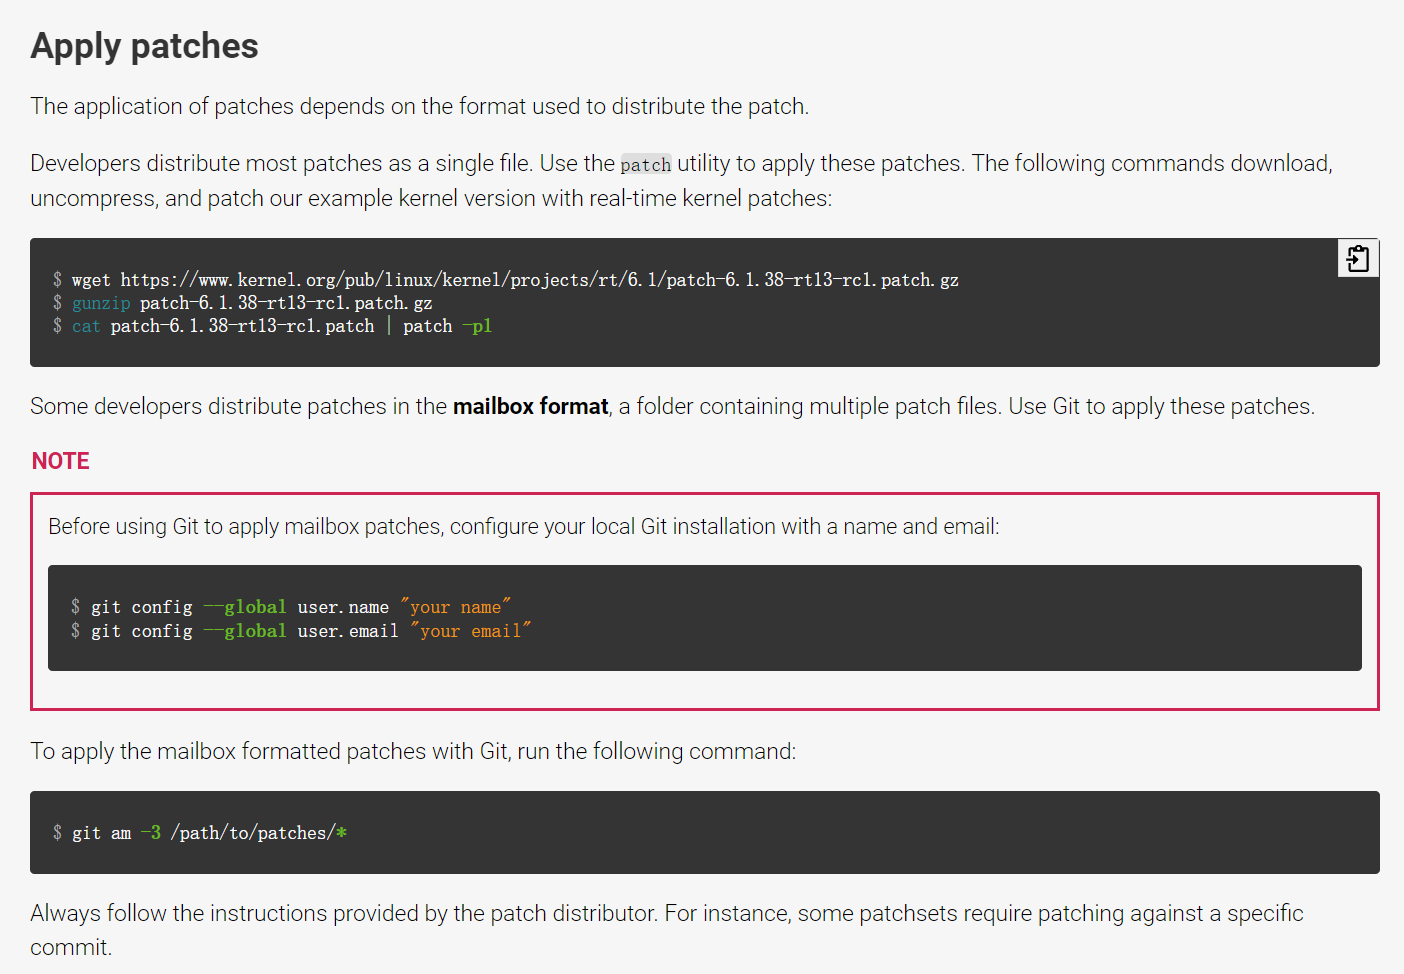This screenshot has width=1404, height=974.
Task: Click the 'git config --global user.email' line
Action: 301,631
